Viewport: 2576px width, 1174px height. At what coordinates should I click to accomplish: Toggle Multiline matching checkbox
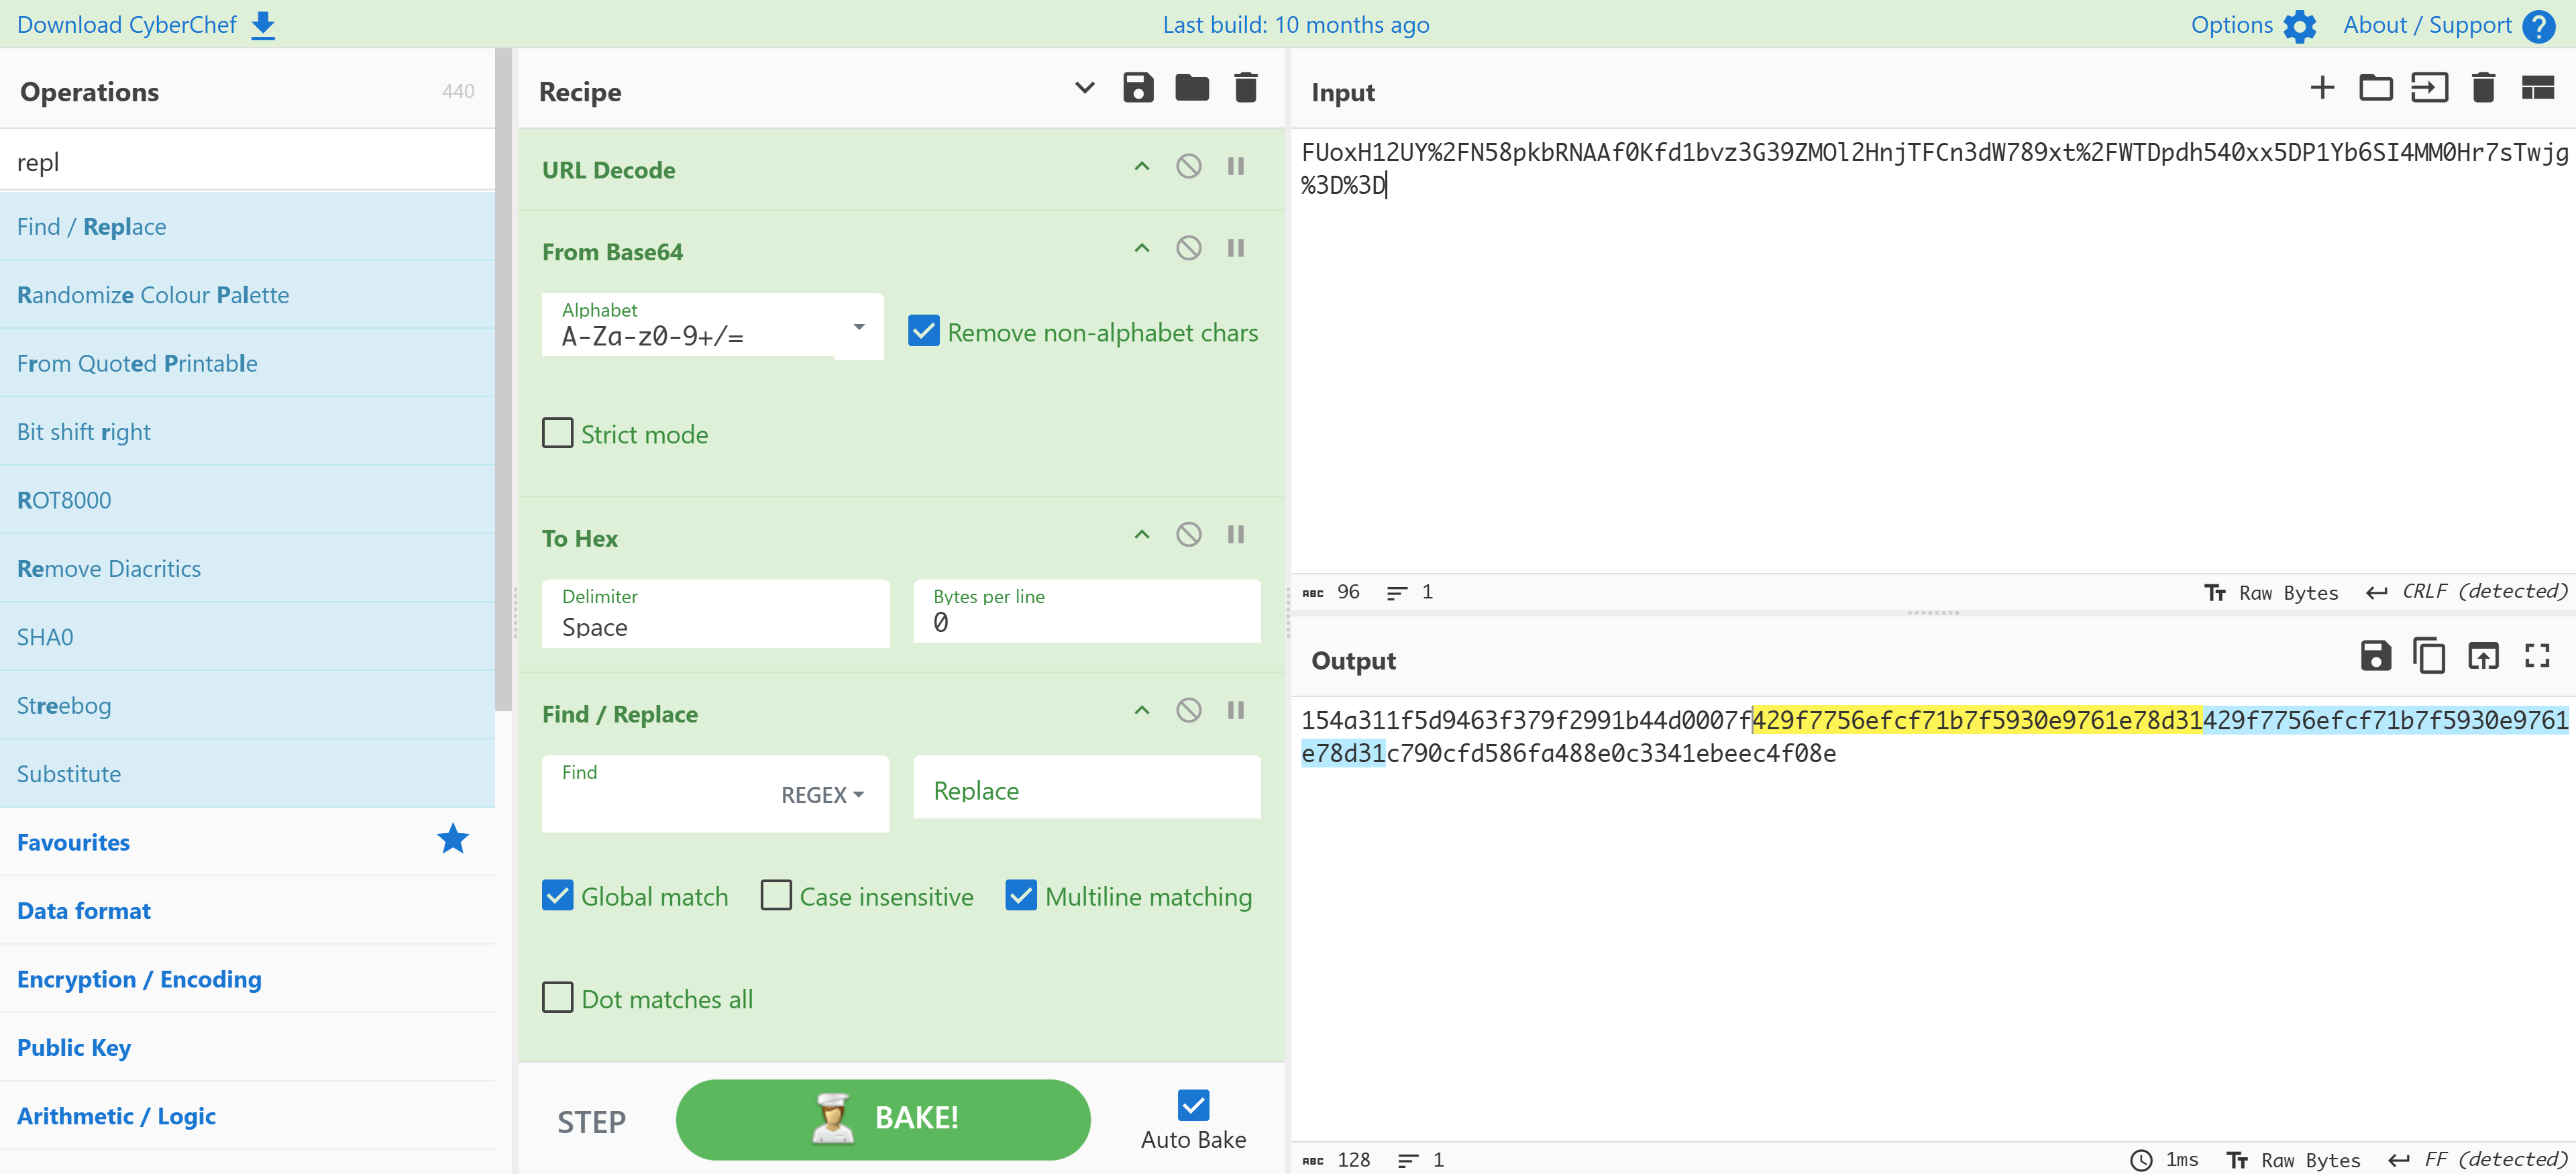(x=1021, y=895)
